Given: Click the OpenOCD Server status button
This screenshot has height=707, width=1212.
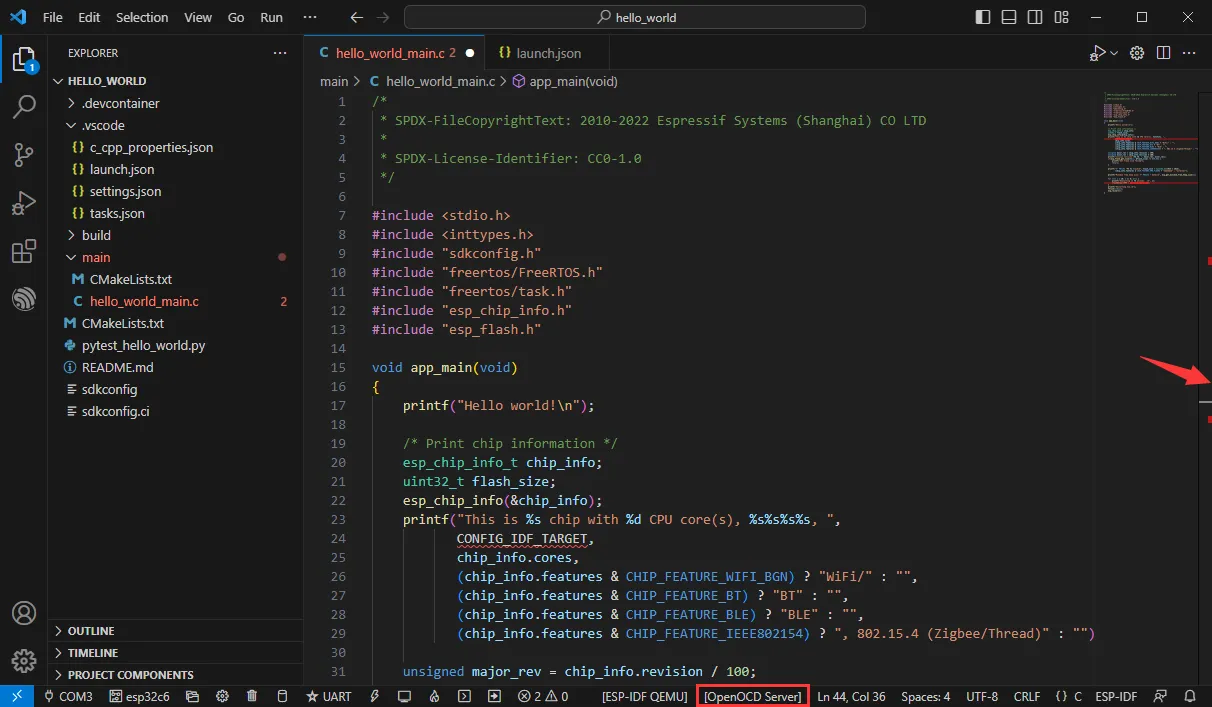Looking at the screenshot, I should pos(753,696).
